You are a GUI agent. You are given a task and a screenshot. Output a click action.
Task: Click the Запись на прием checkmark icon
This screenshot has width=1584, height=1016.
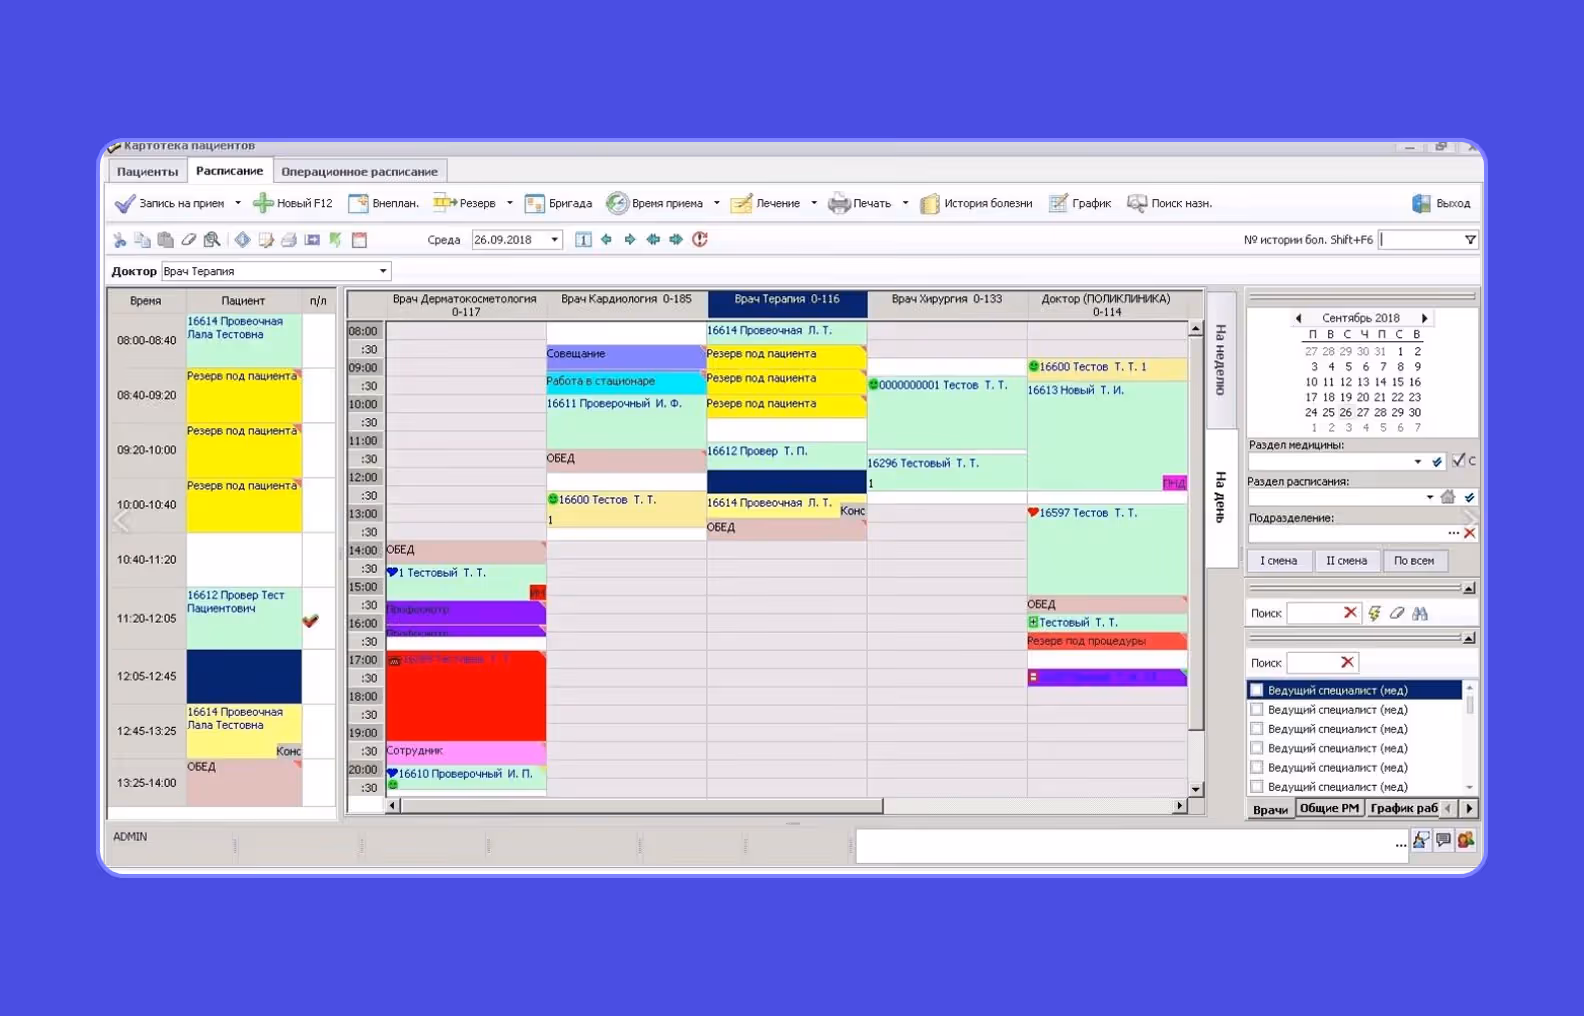[125, 203]
